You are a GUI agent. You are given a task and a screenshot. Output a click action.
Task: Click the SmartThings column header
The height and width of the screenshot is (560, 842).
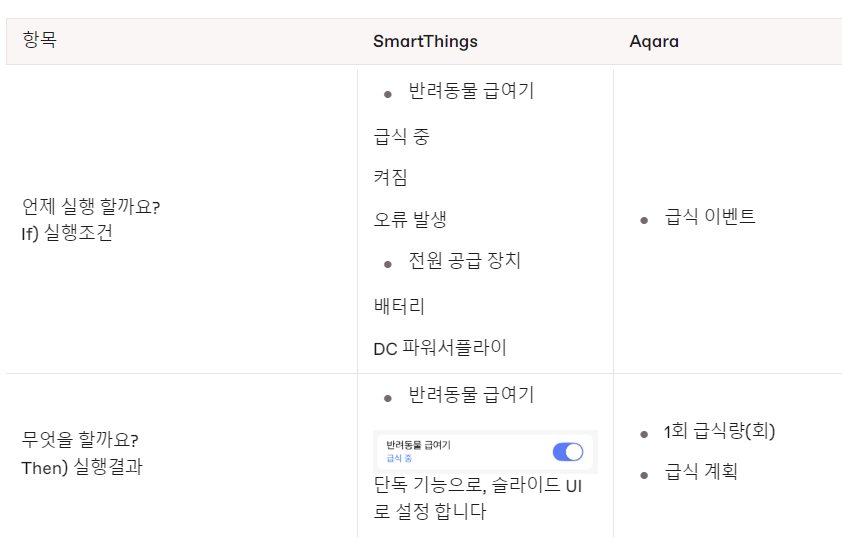[x=425, y=41]
